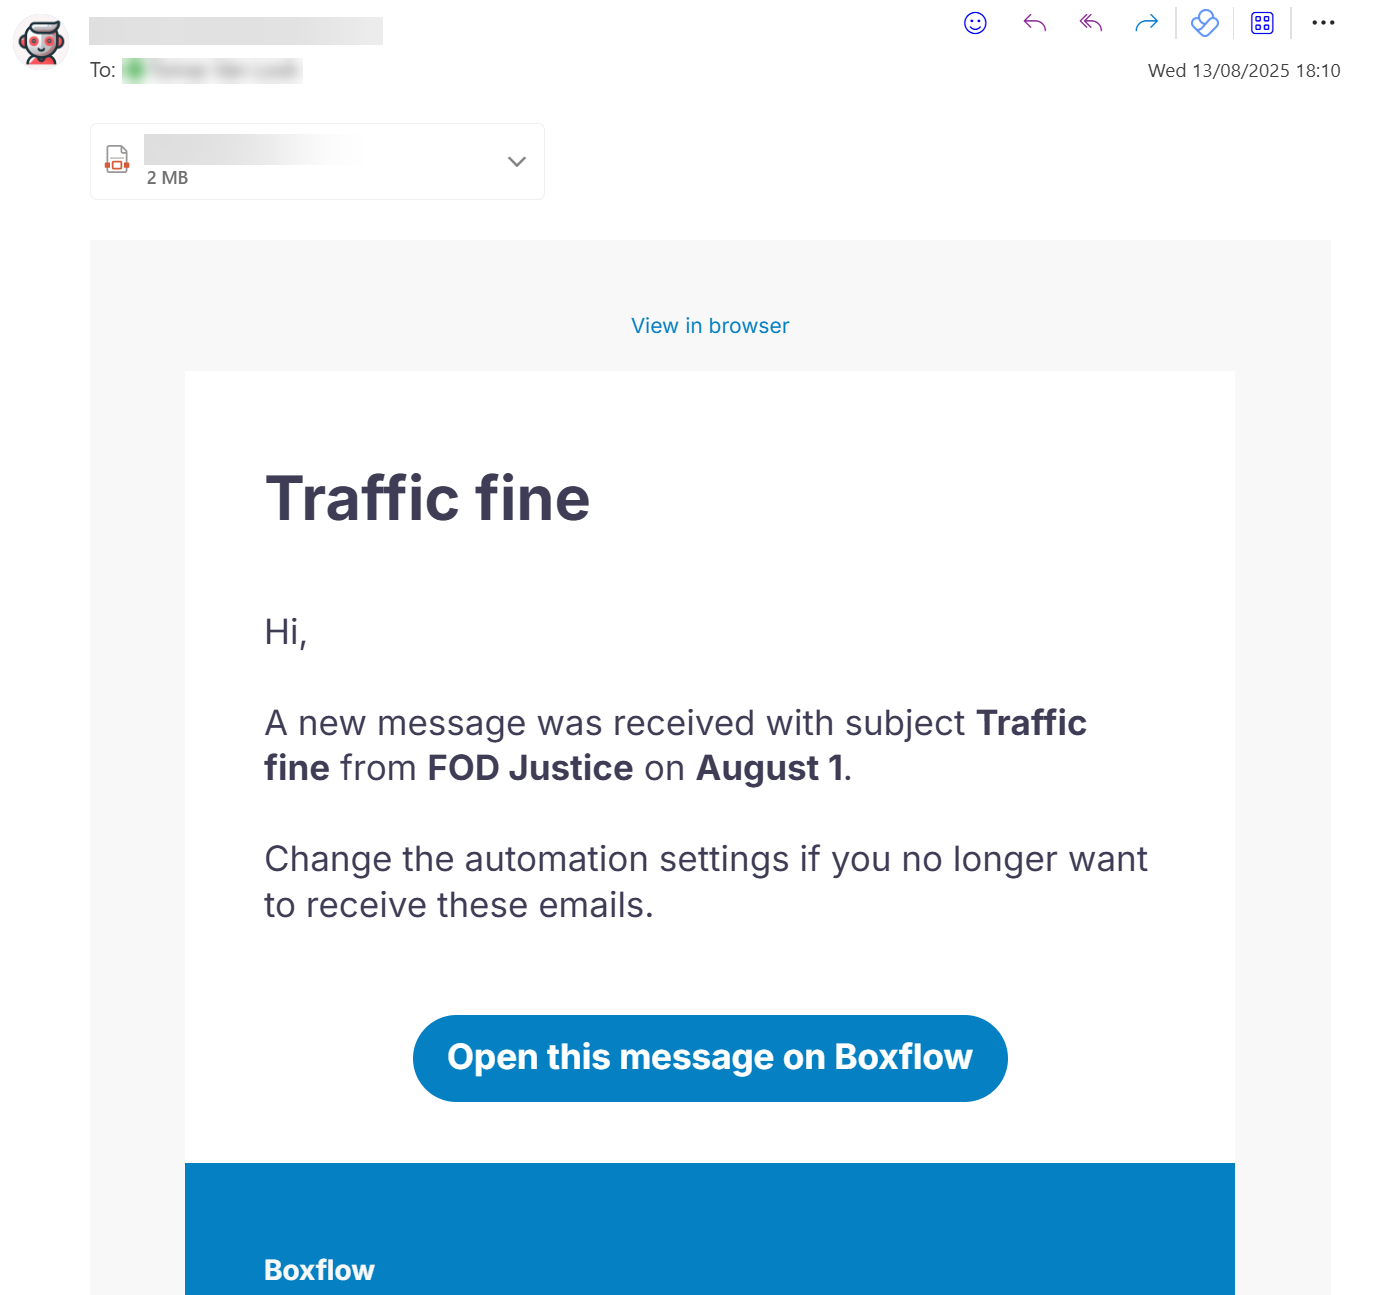The width and height of the screenshot is (1373, 1295).
Task: Open the More actions ellipsis menu
Action: point(1323,23)
